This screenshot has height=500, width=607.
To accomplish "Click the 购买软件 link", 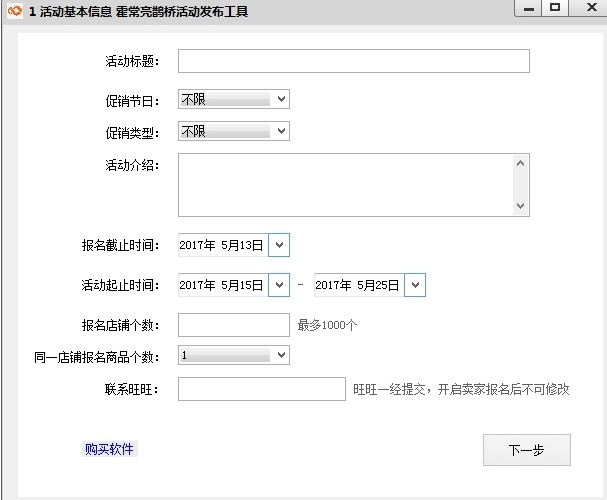I will coord(109,449).
